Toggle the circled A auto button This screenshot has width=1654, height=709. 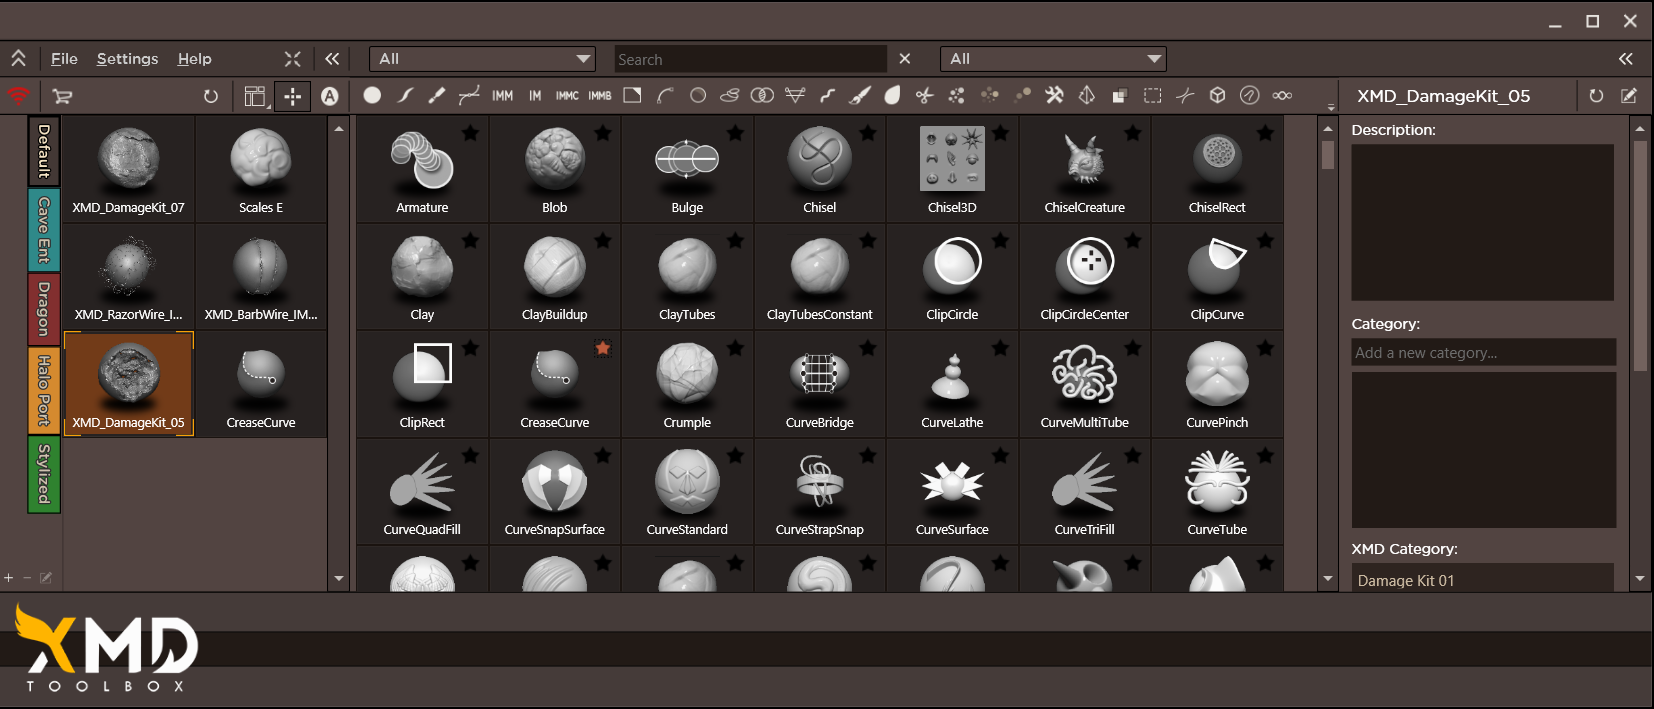click(x=330, y=96)
